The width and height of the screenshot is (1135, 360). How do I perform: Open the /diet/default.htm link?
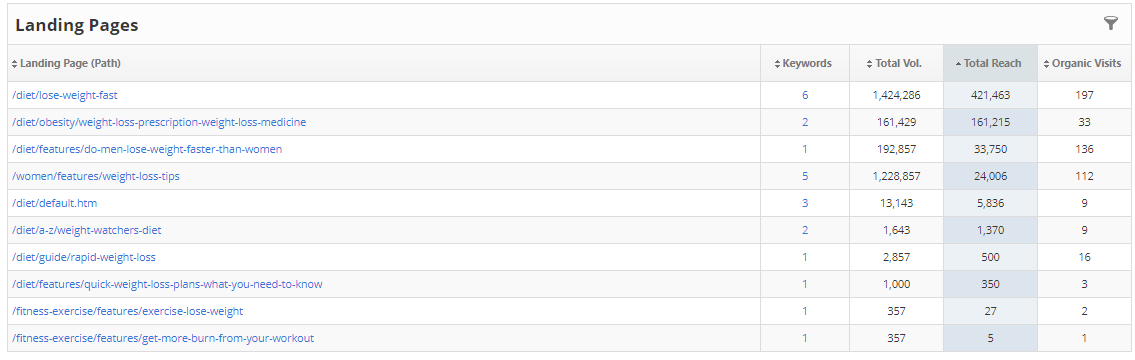(x=55, y=204)
